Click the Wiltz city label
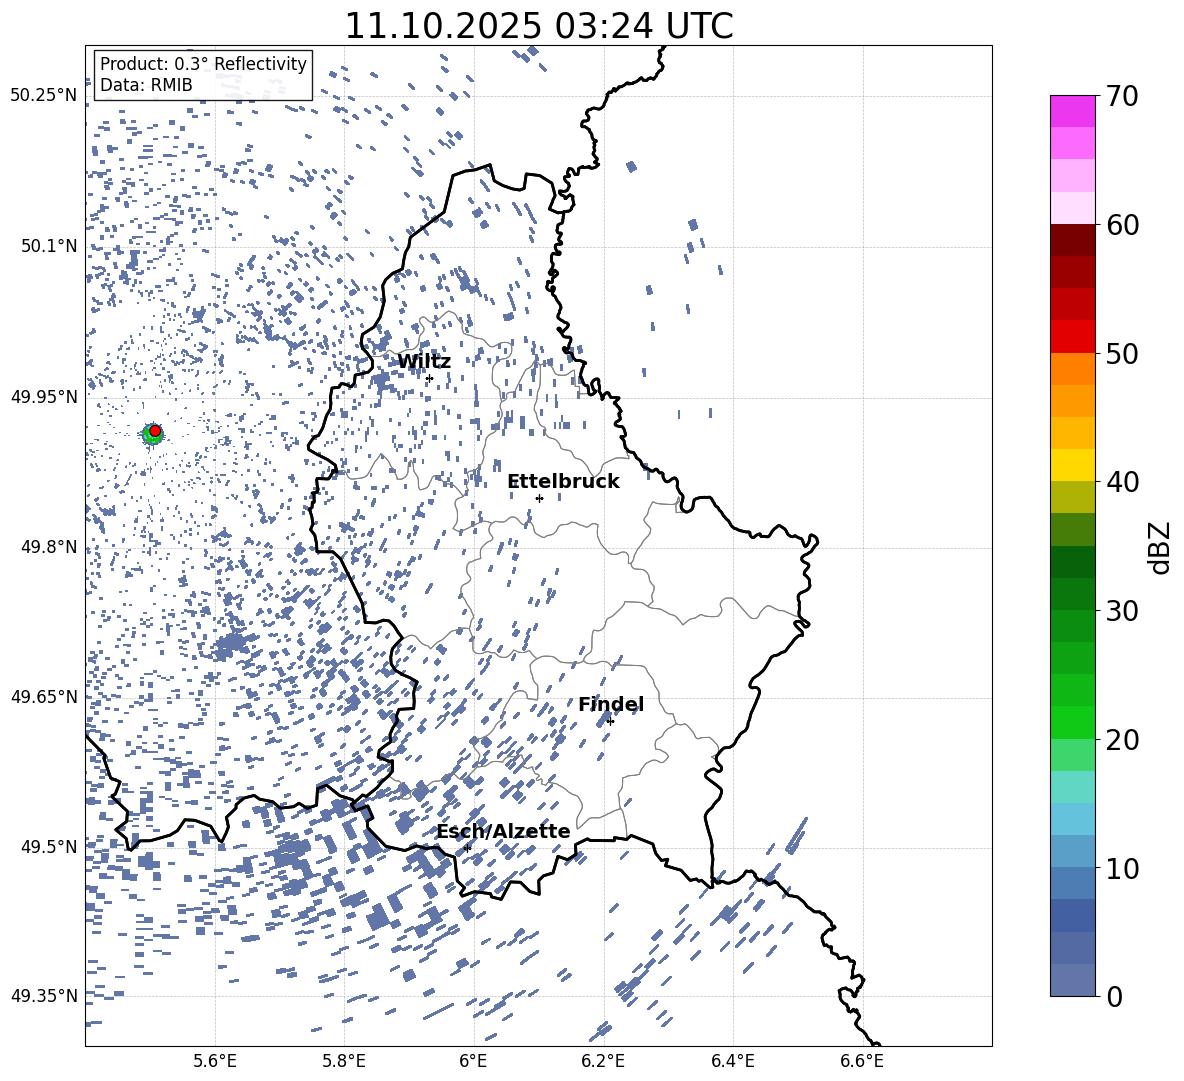The width and height of the screenshot is (1184, 1081). 424,361
